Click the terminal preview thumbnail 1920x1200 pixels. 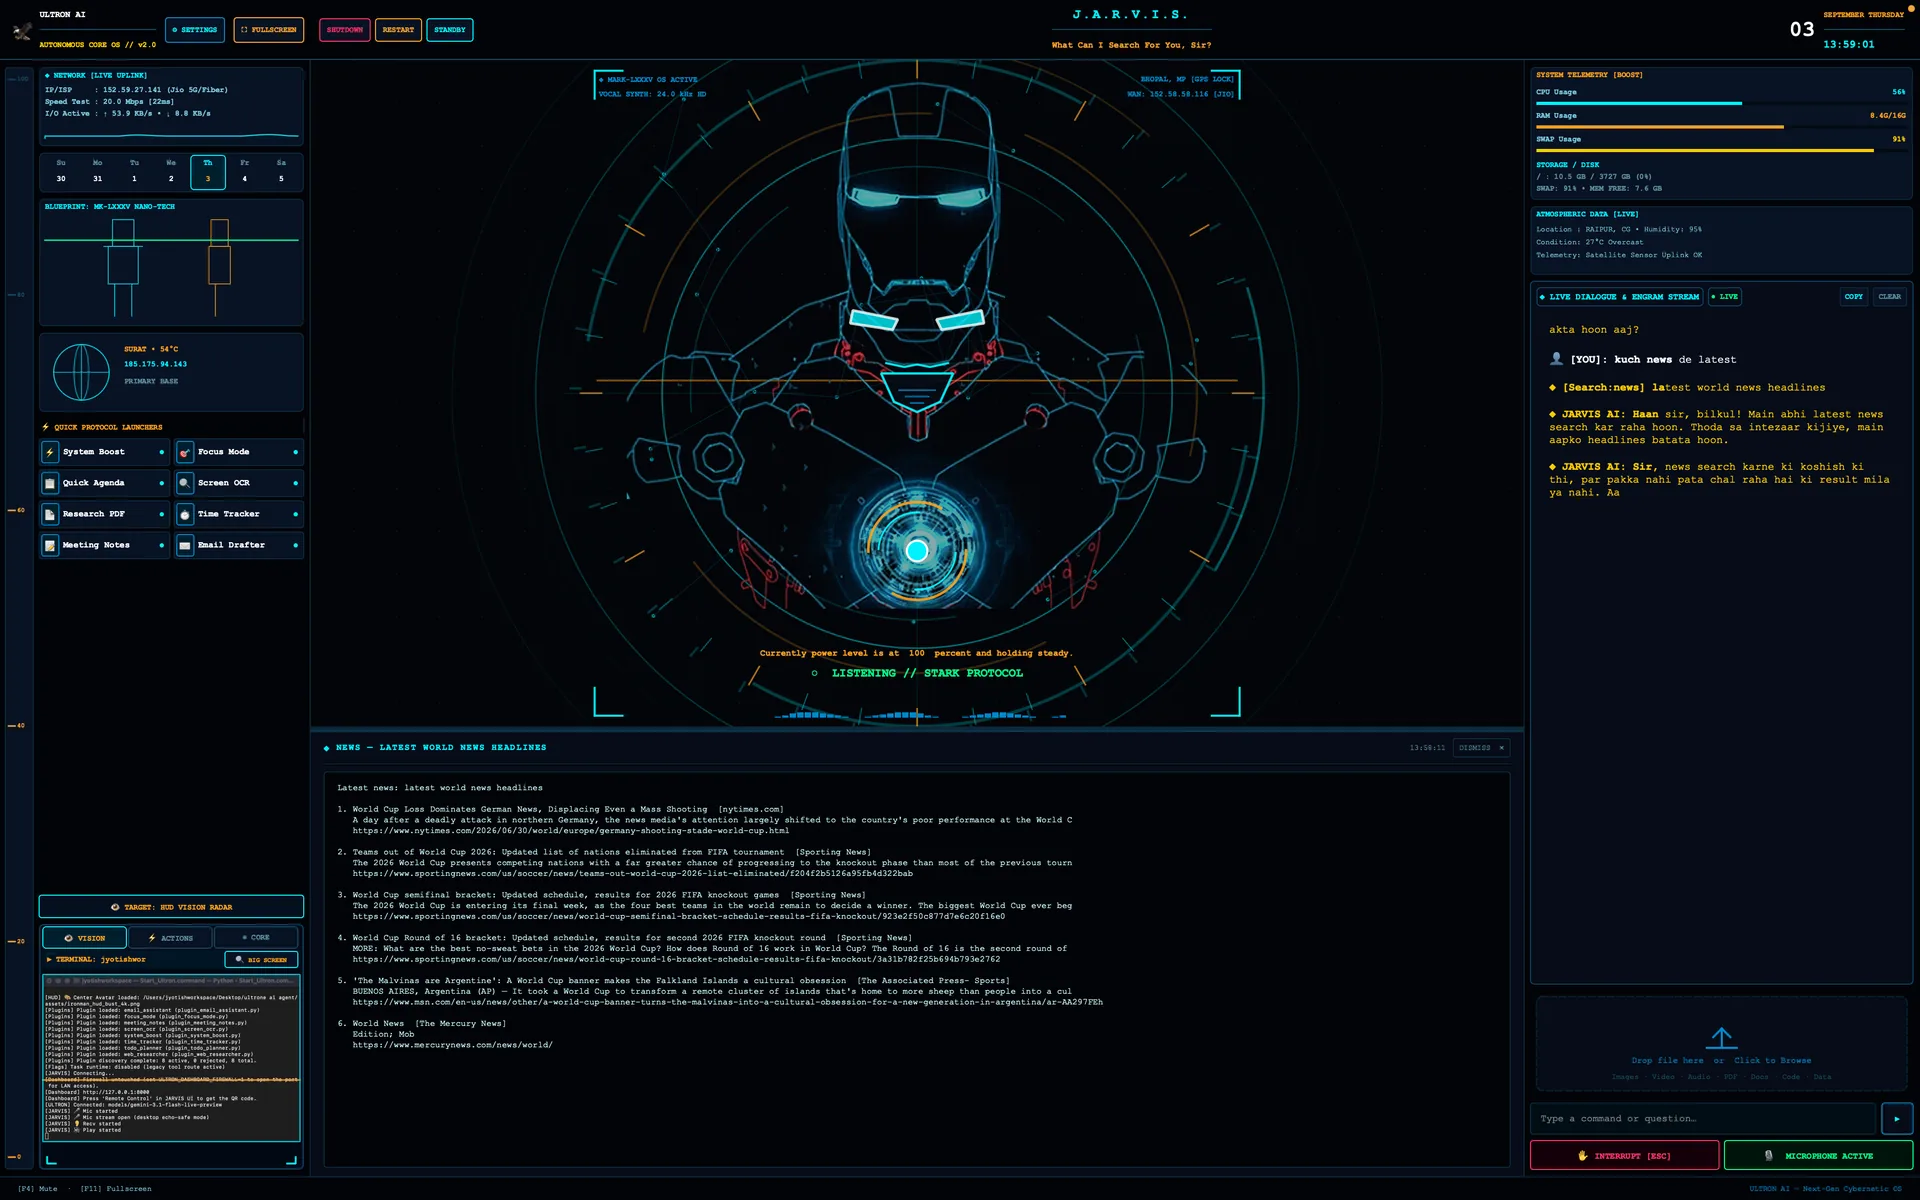pos(171,1058)
